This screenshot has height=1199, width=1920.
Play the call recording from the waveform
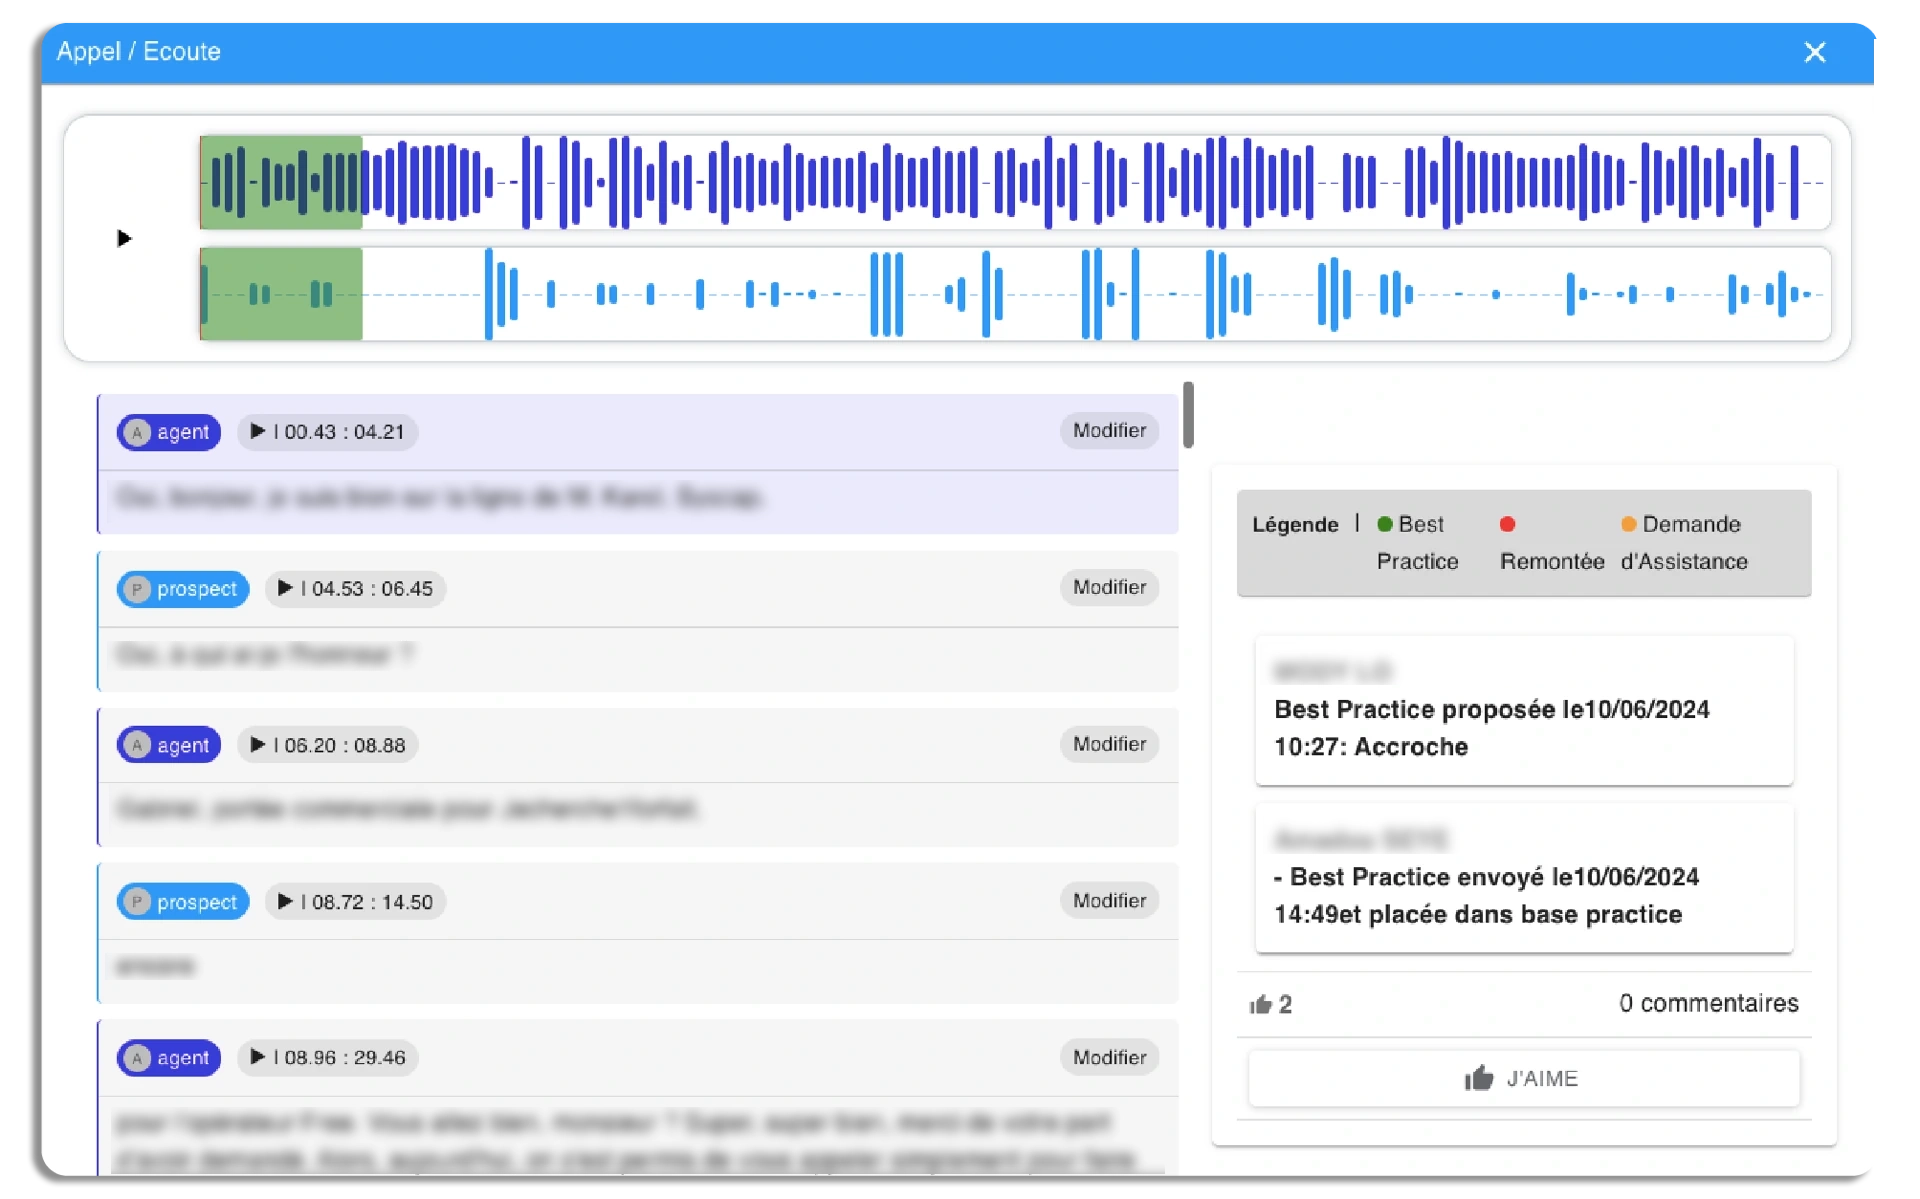[124, 238]
